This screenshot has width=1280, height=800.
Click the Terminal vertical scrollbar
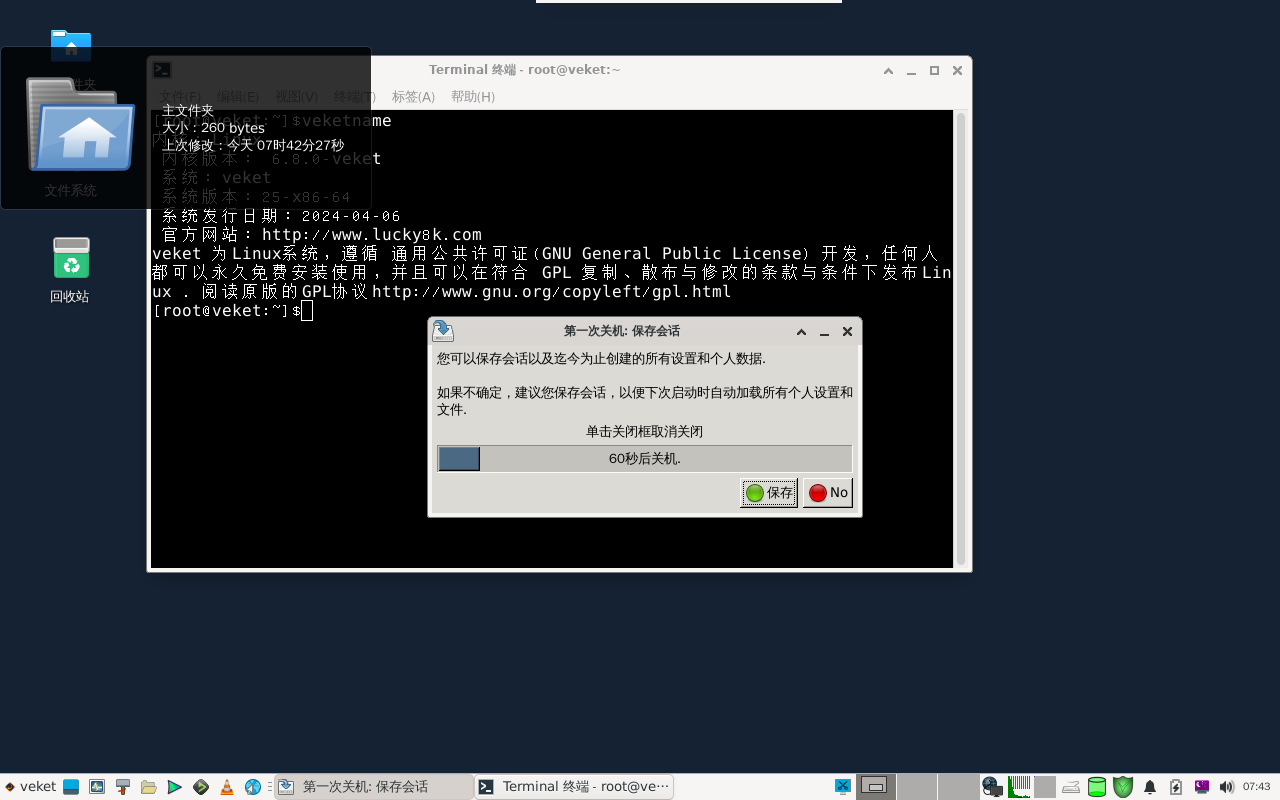point(961,338)
